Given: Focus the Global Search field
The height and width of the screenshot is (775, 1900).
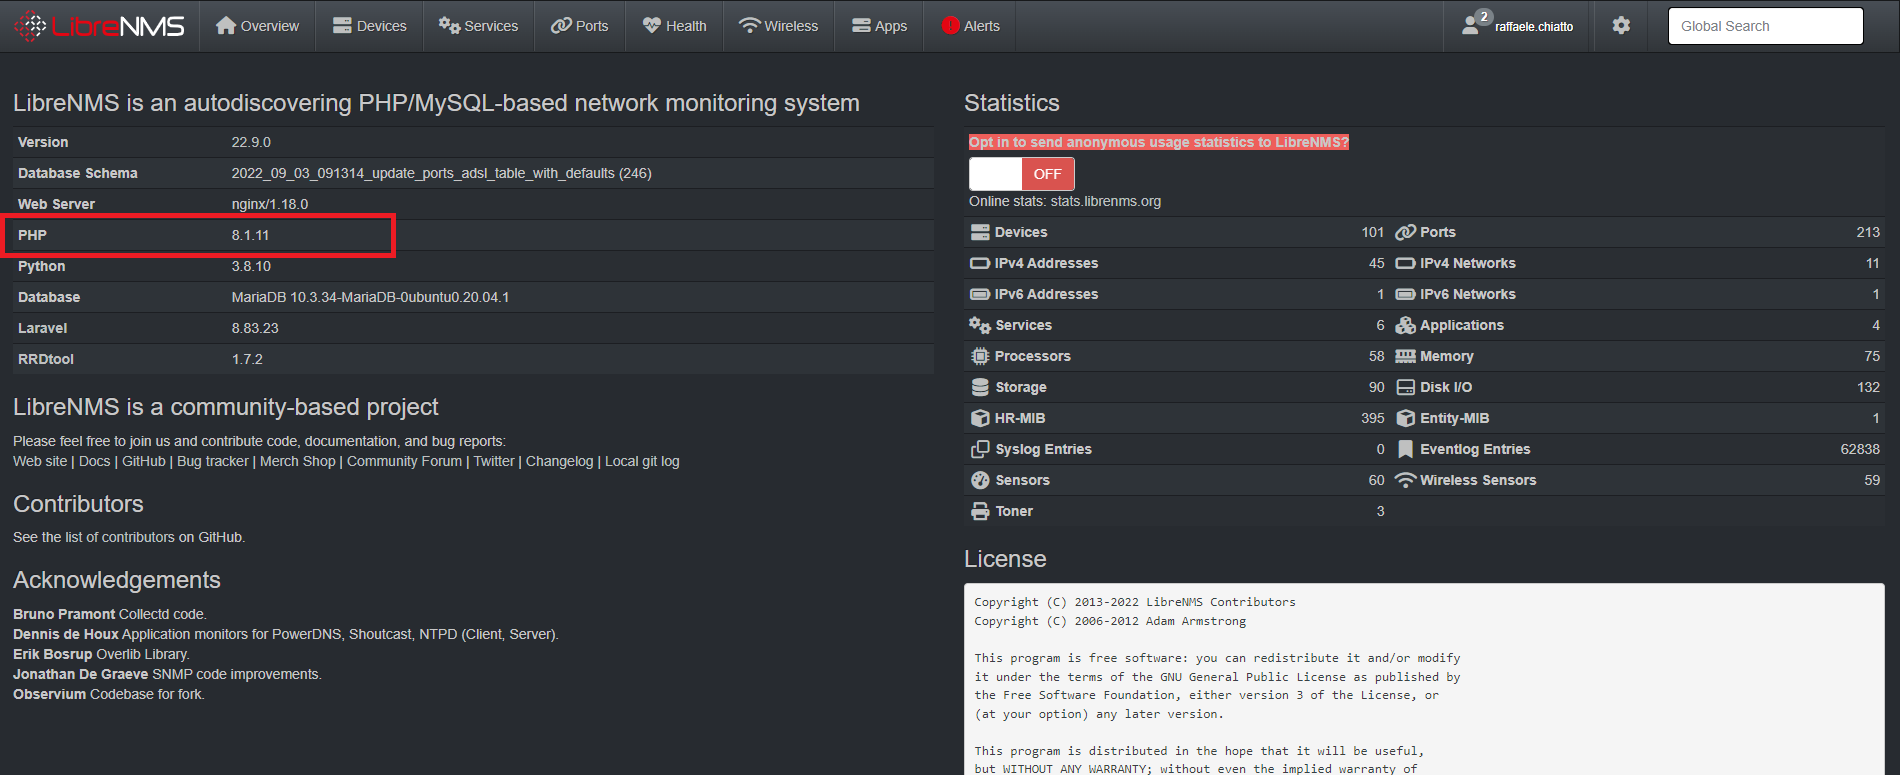Looking at the screenshot, I should coord(1765,26).
